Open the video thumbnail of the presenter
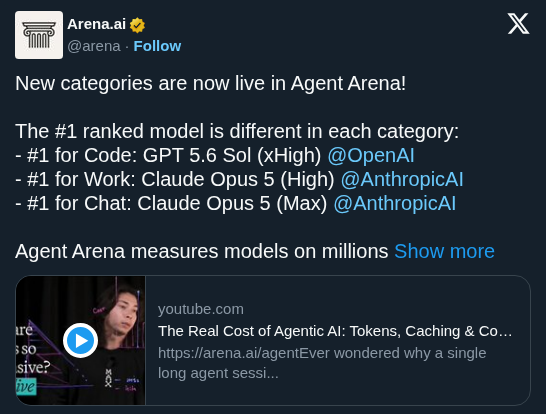The image size is (546, 414). click(80, 340)
